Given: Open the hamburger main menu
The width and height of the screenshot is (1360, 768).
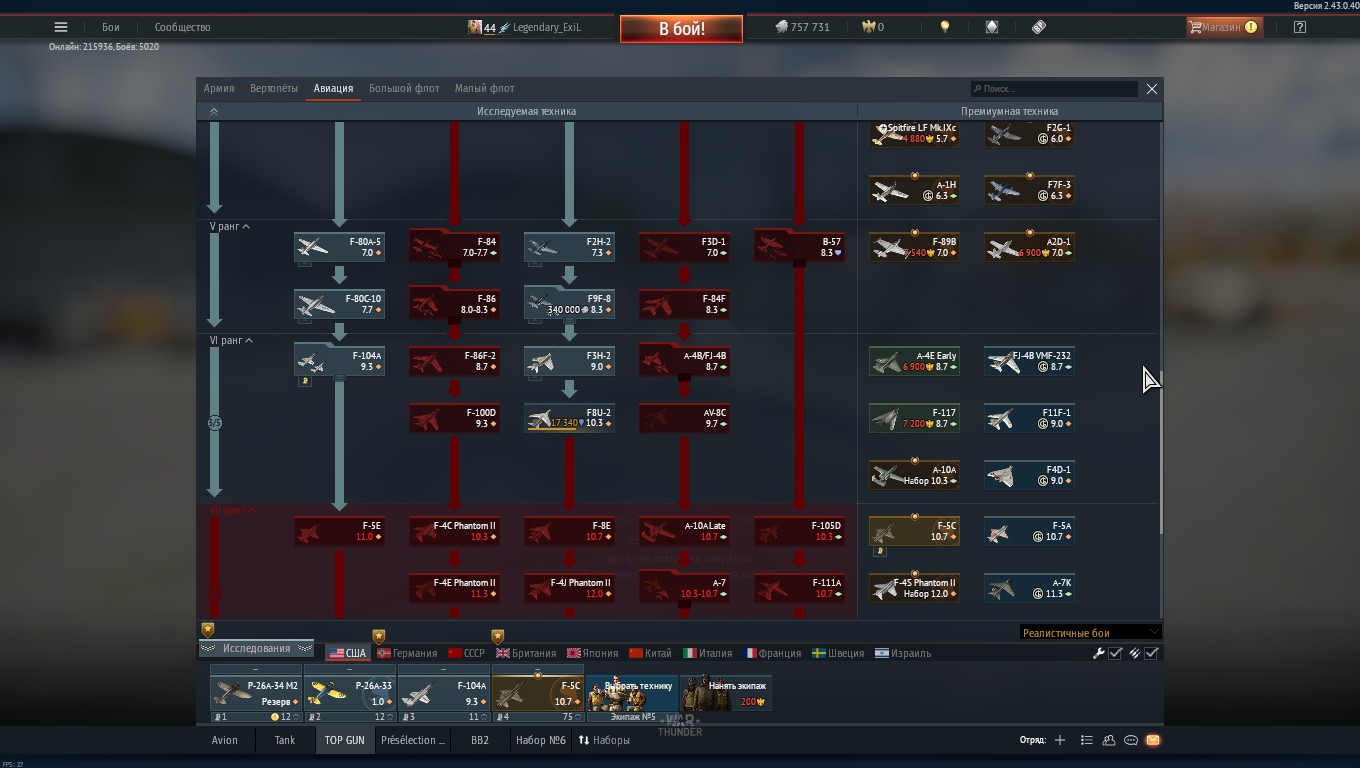Looking at the screenshot, I should (61, 27).
